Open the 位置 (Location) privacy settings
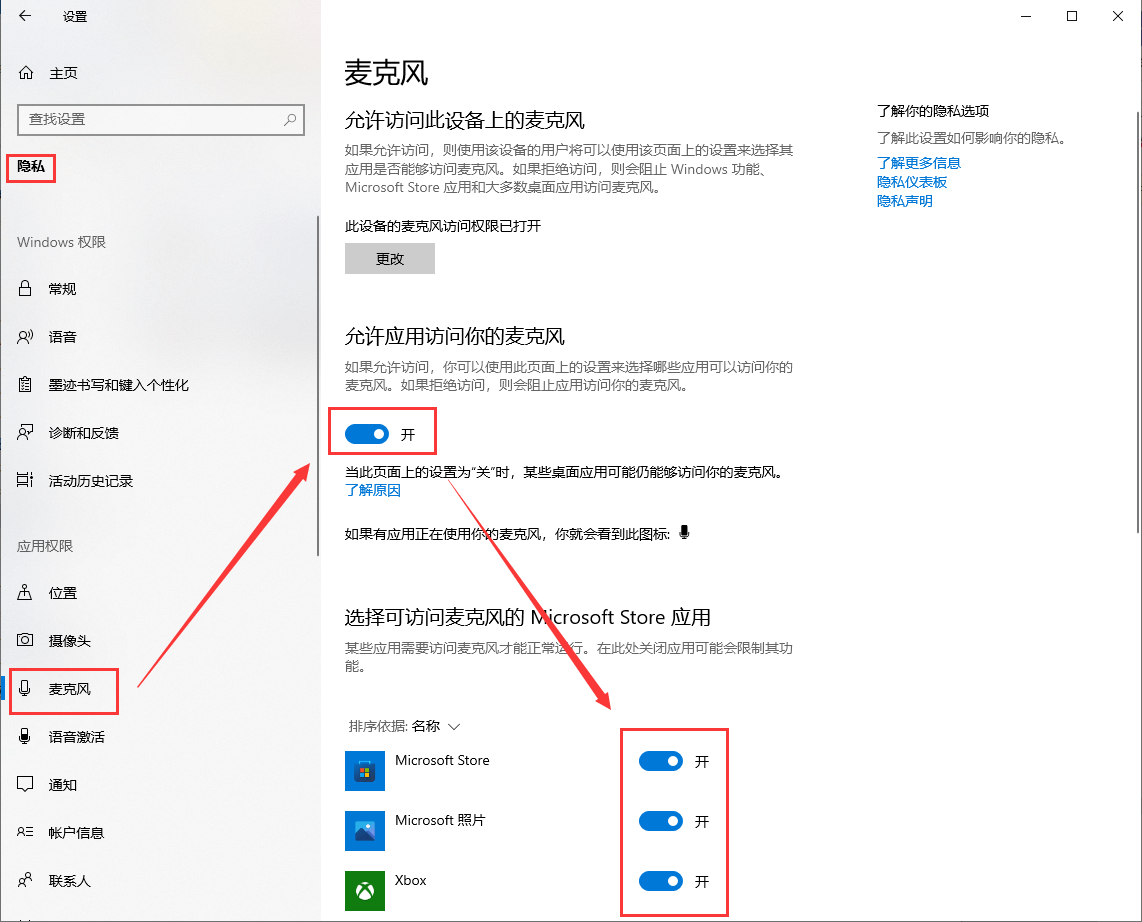This screenshot has height=922, width=1142. point(62,592)
